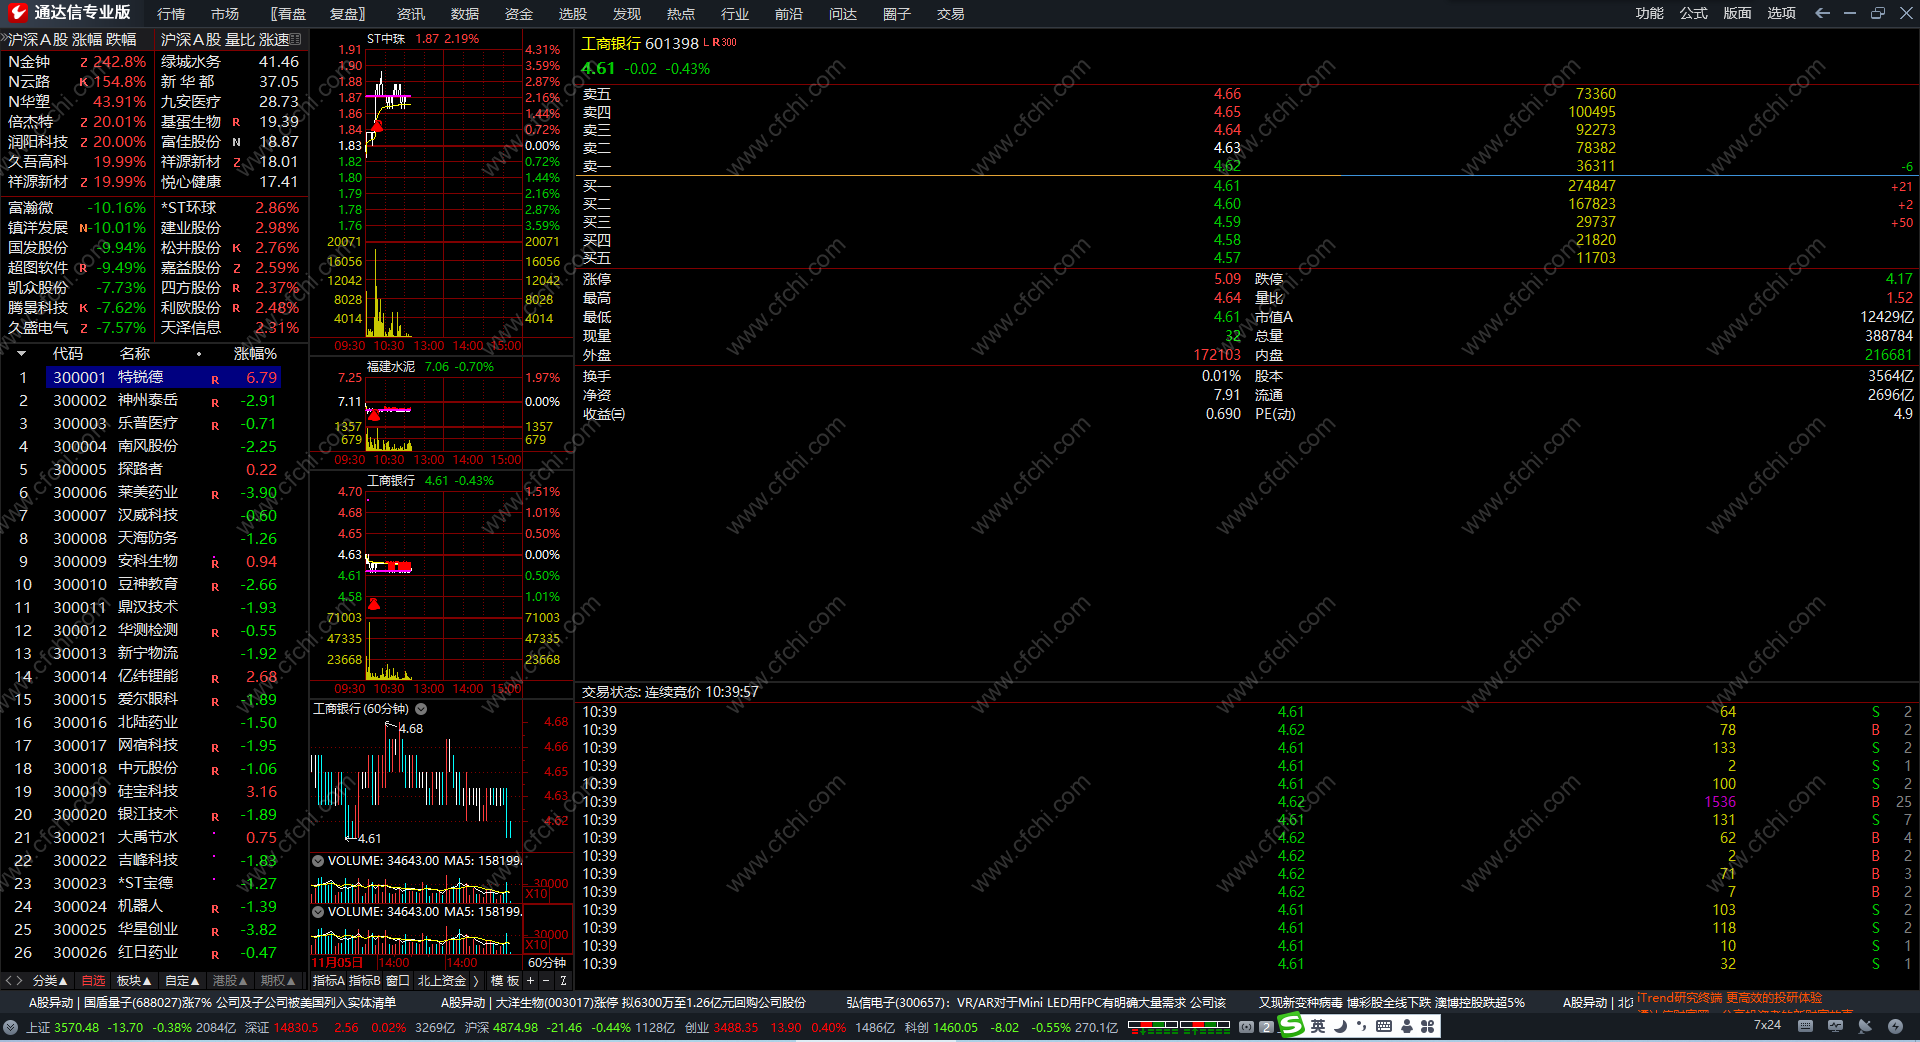The image size is (1920, 1042).
Task: Open the 分类 category popup tab
Action: pyautogui.click(x=50, y=981)
